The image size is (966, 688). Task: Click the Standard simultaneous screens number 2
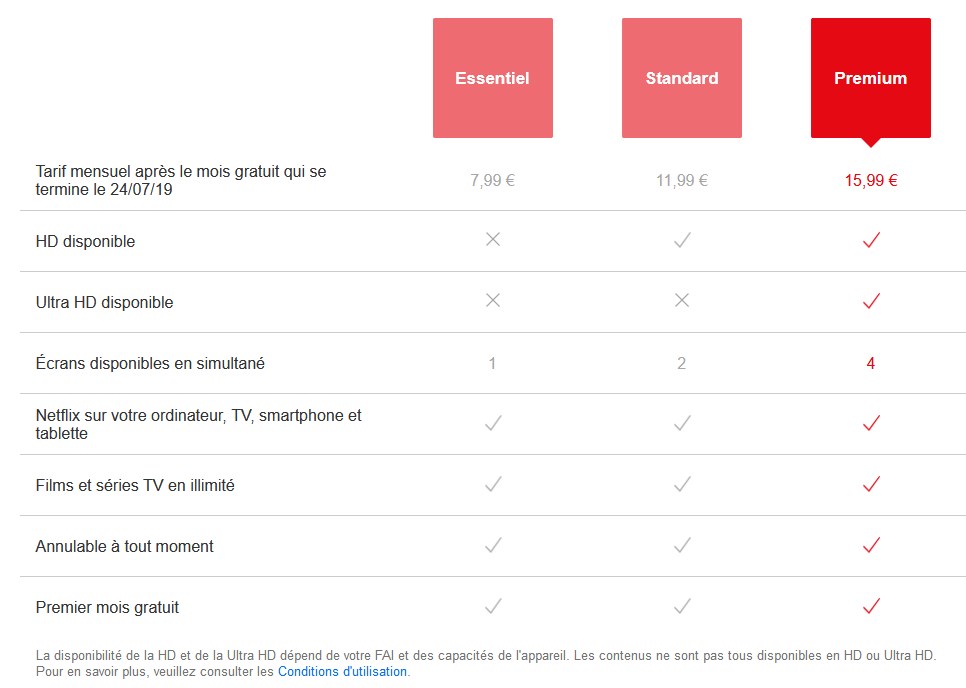coord(681,363)
